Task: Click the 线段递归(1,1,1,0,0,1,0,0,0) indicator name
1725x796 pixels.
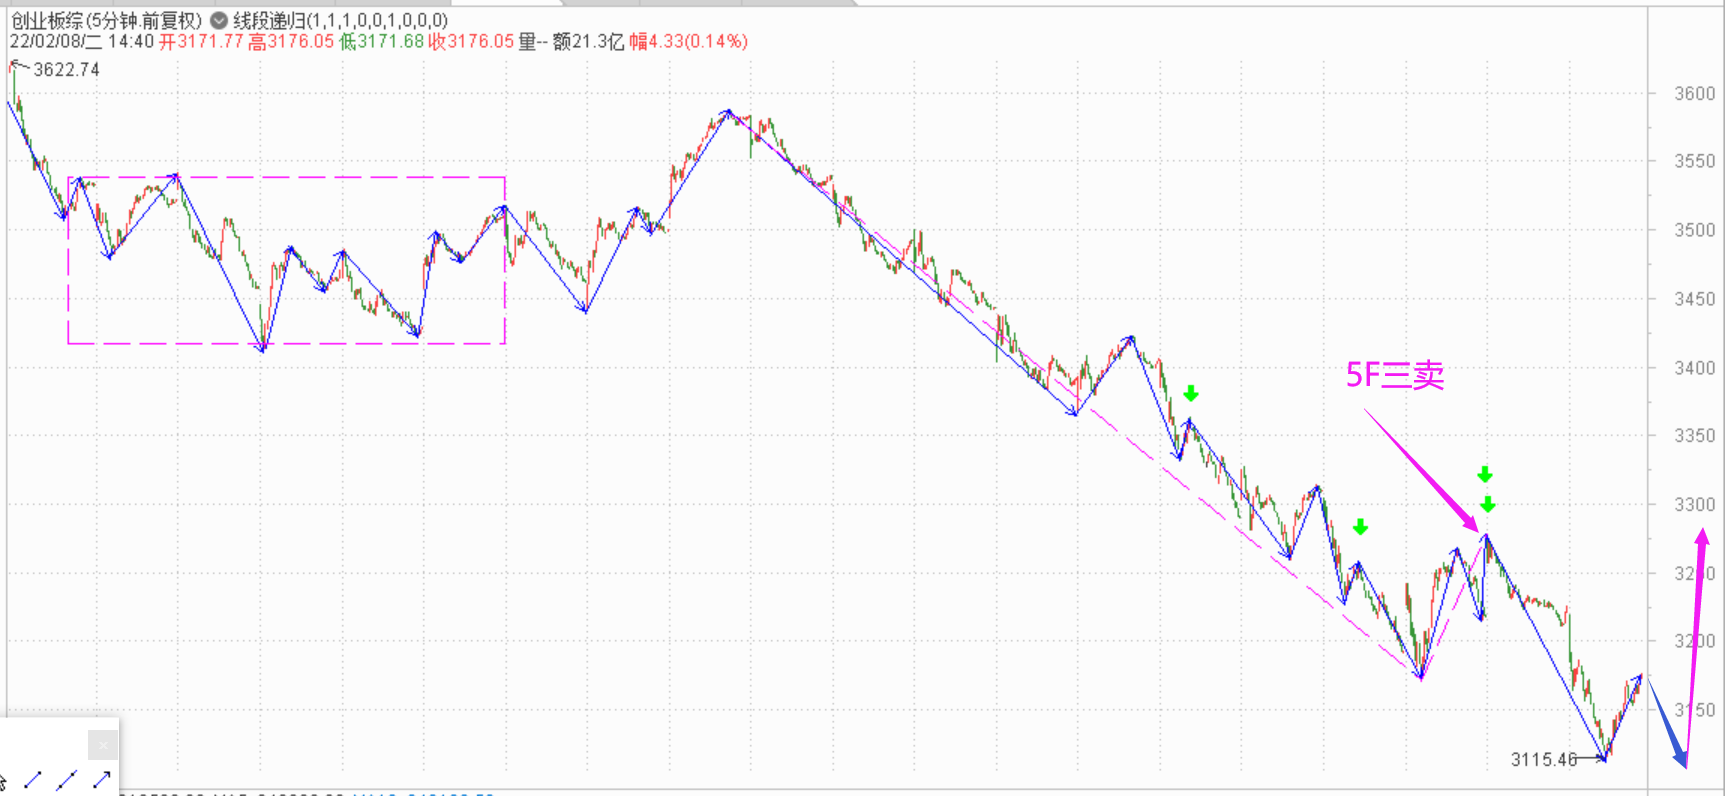Action: pyautogui.click(x=340, y=20)
